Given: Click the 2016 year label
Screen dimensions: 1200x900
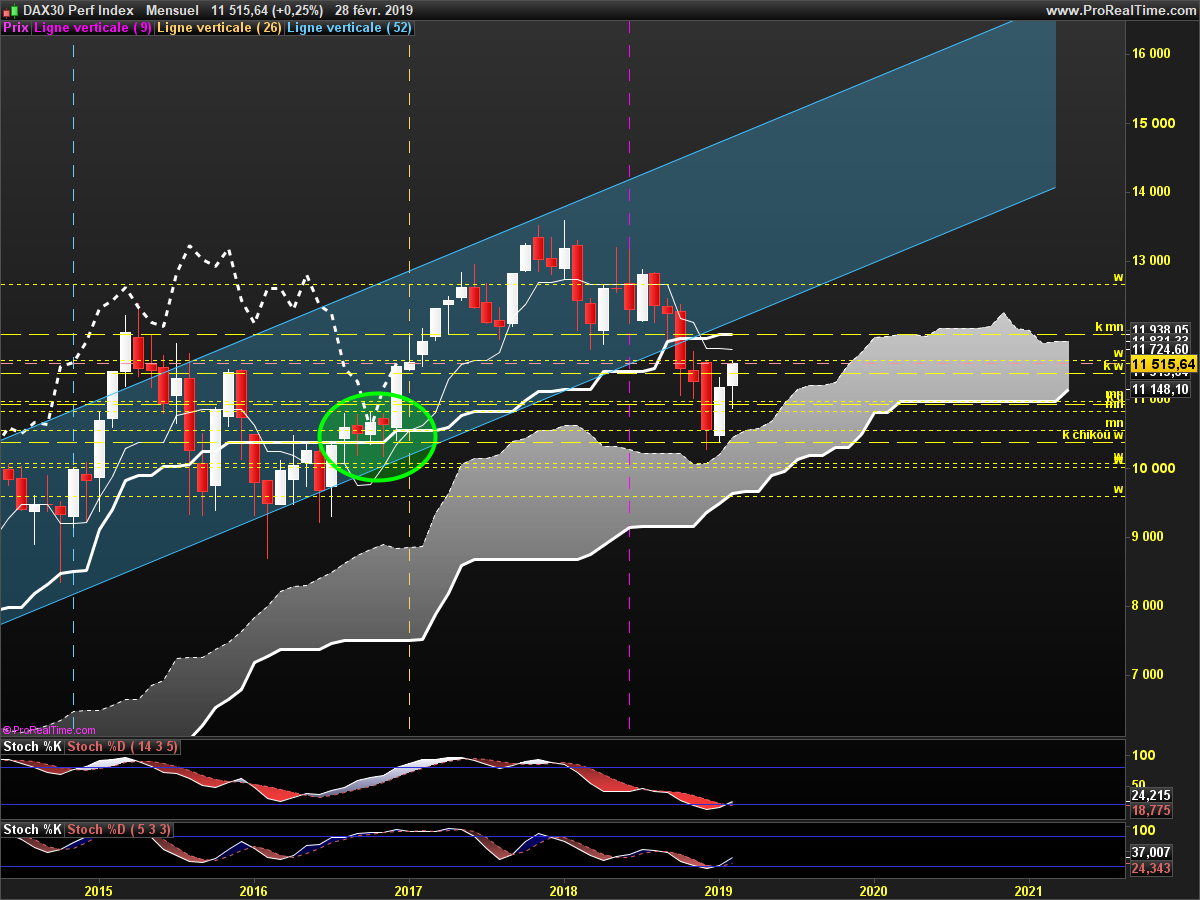Looking at the screenshot, I should [254, 890].
